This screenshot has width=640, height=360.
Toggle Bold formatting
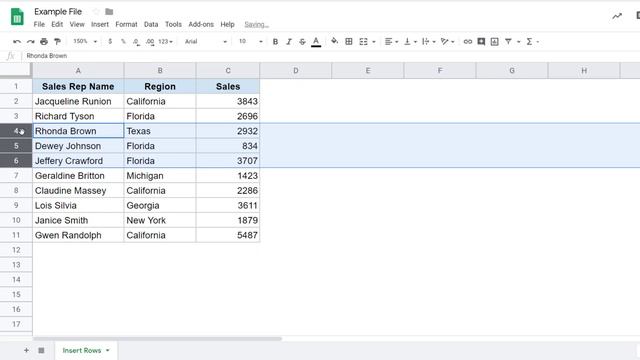[276, 42]
